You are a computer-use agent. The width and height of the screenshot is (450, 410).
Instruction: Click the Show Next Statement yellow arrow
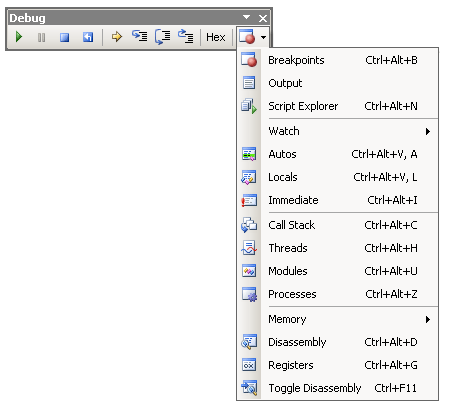pos(117,37)
